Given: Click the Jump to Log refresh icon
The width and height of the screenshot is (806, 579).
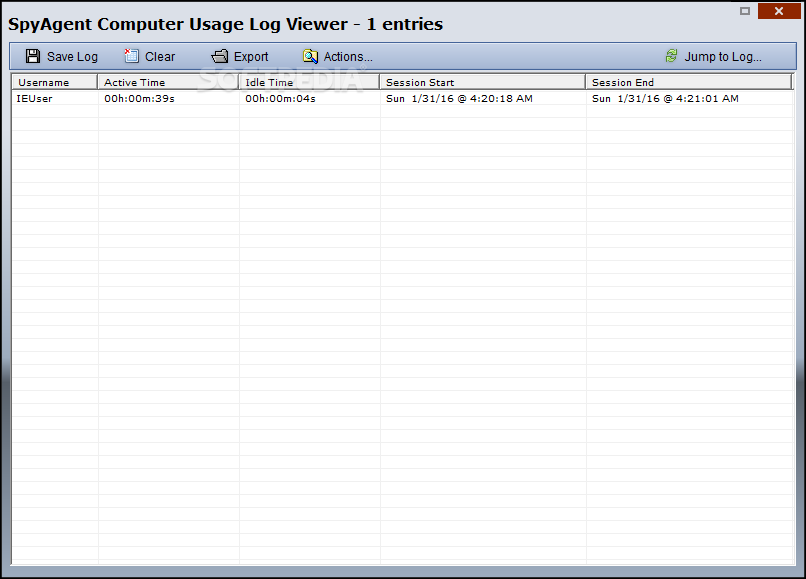Looking at the screenshot, I should [671, 56].
